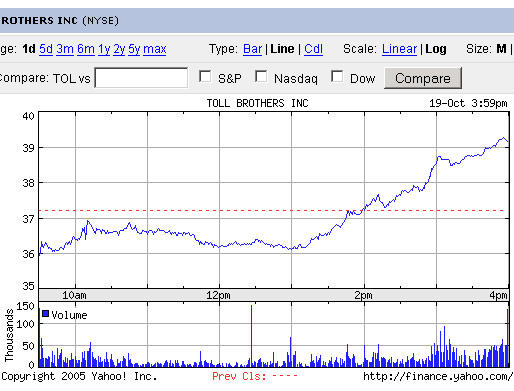514x391 pixels.
Task: Click the 10am time axis label
Action: click(x=74, y=295)
